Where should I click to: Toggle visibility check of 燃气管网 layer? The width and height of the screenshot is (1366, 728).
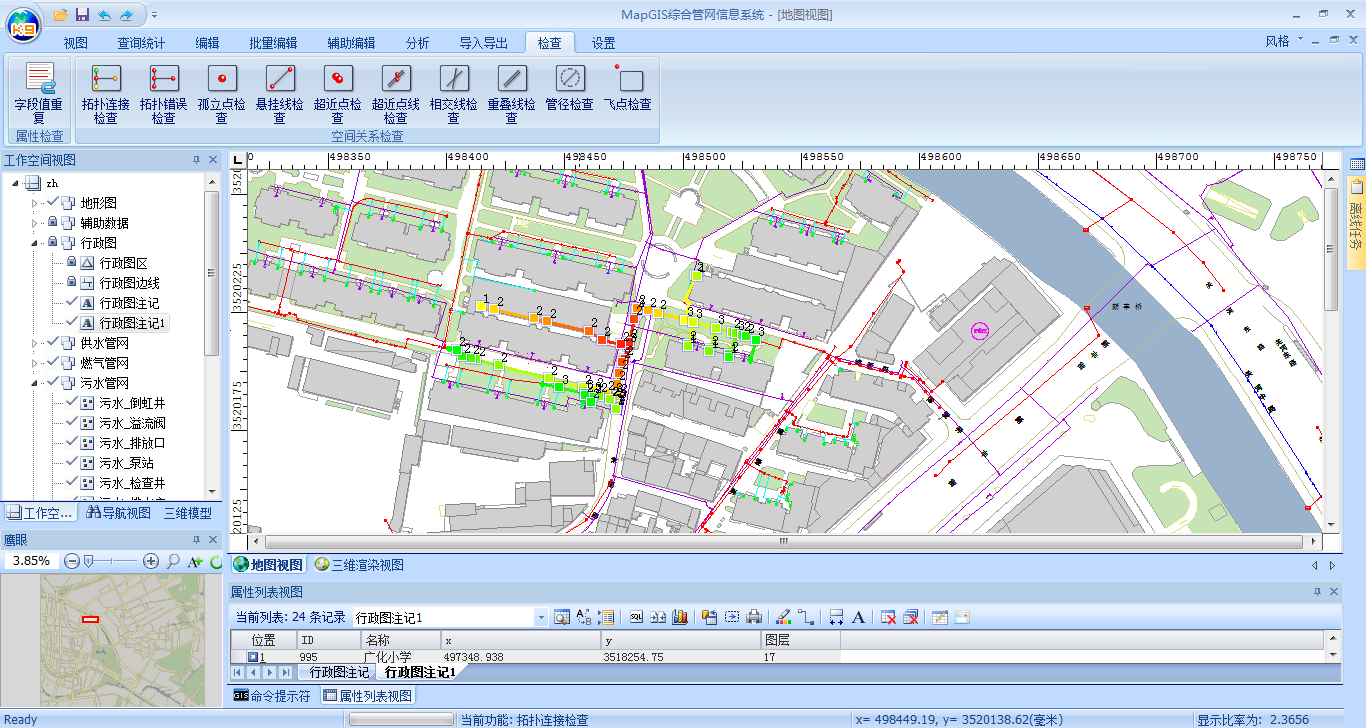tap(52, 362)
